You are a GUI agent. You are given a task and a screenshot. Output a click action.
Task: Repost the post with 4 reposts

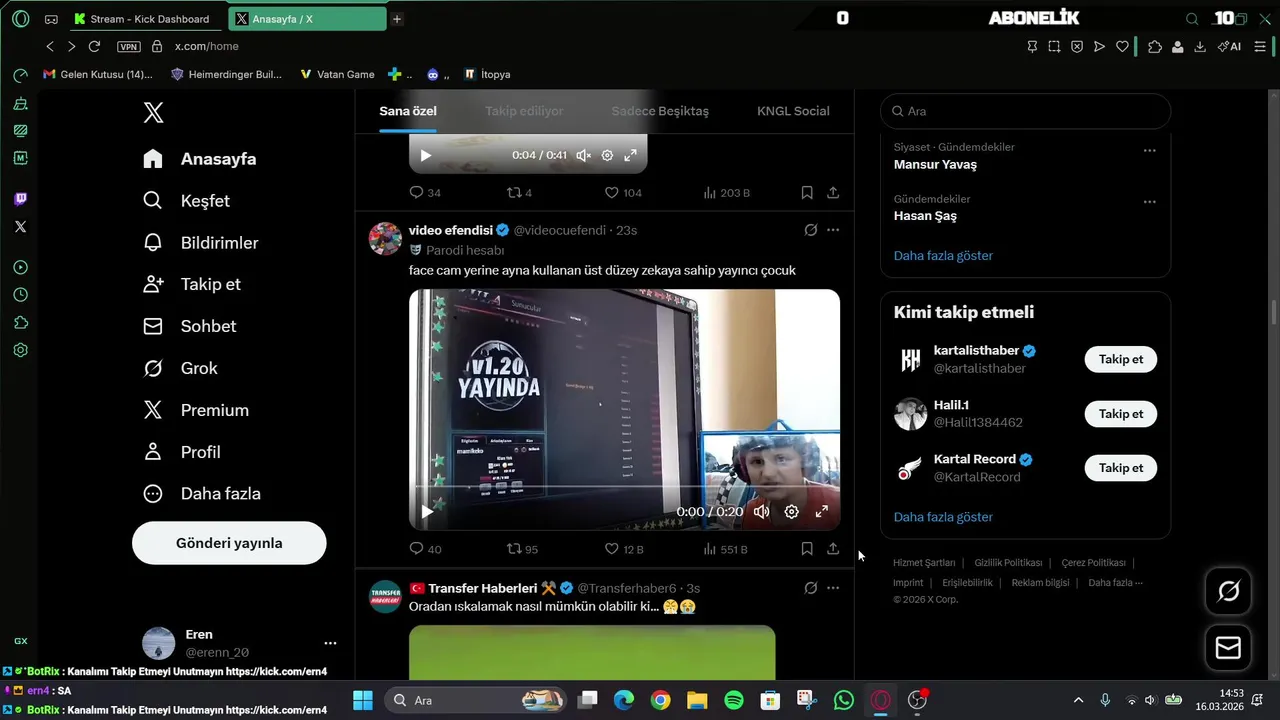[520, 192]
